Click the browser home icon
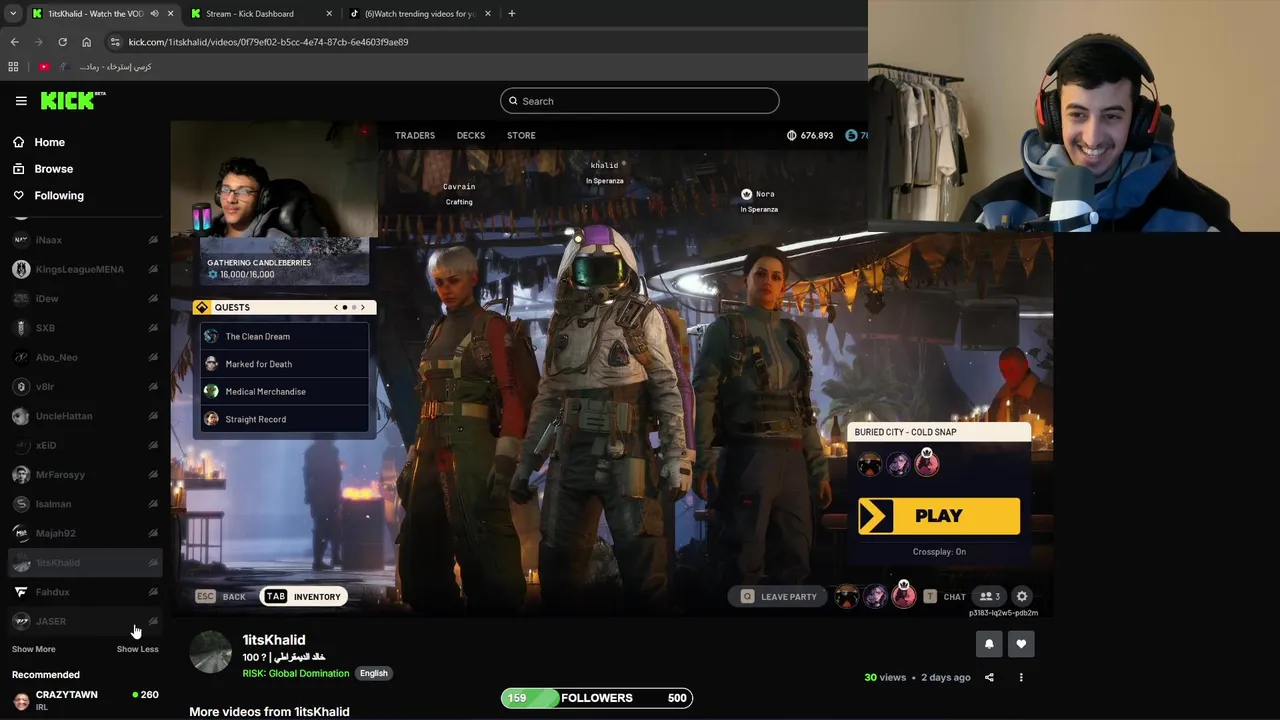This screenshot has width=1280, height=720. tap(86, 42)
